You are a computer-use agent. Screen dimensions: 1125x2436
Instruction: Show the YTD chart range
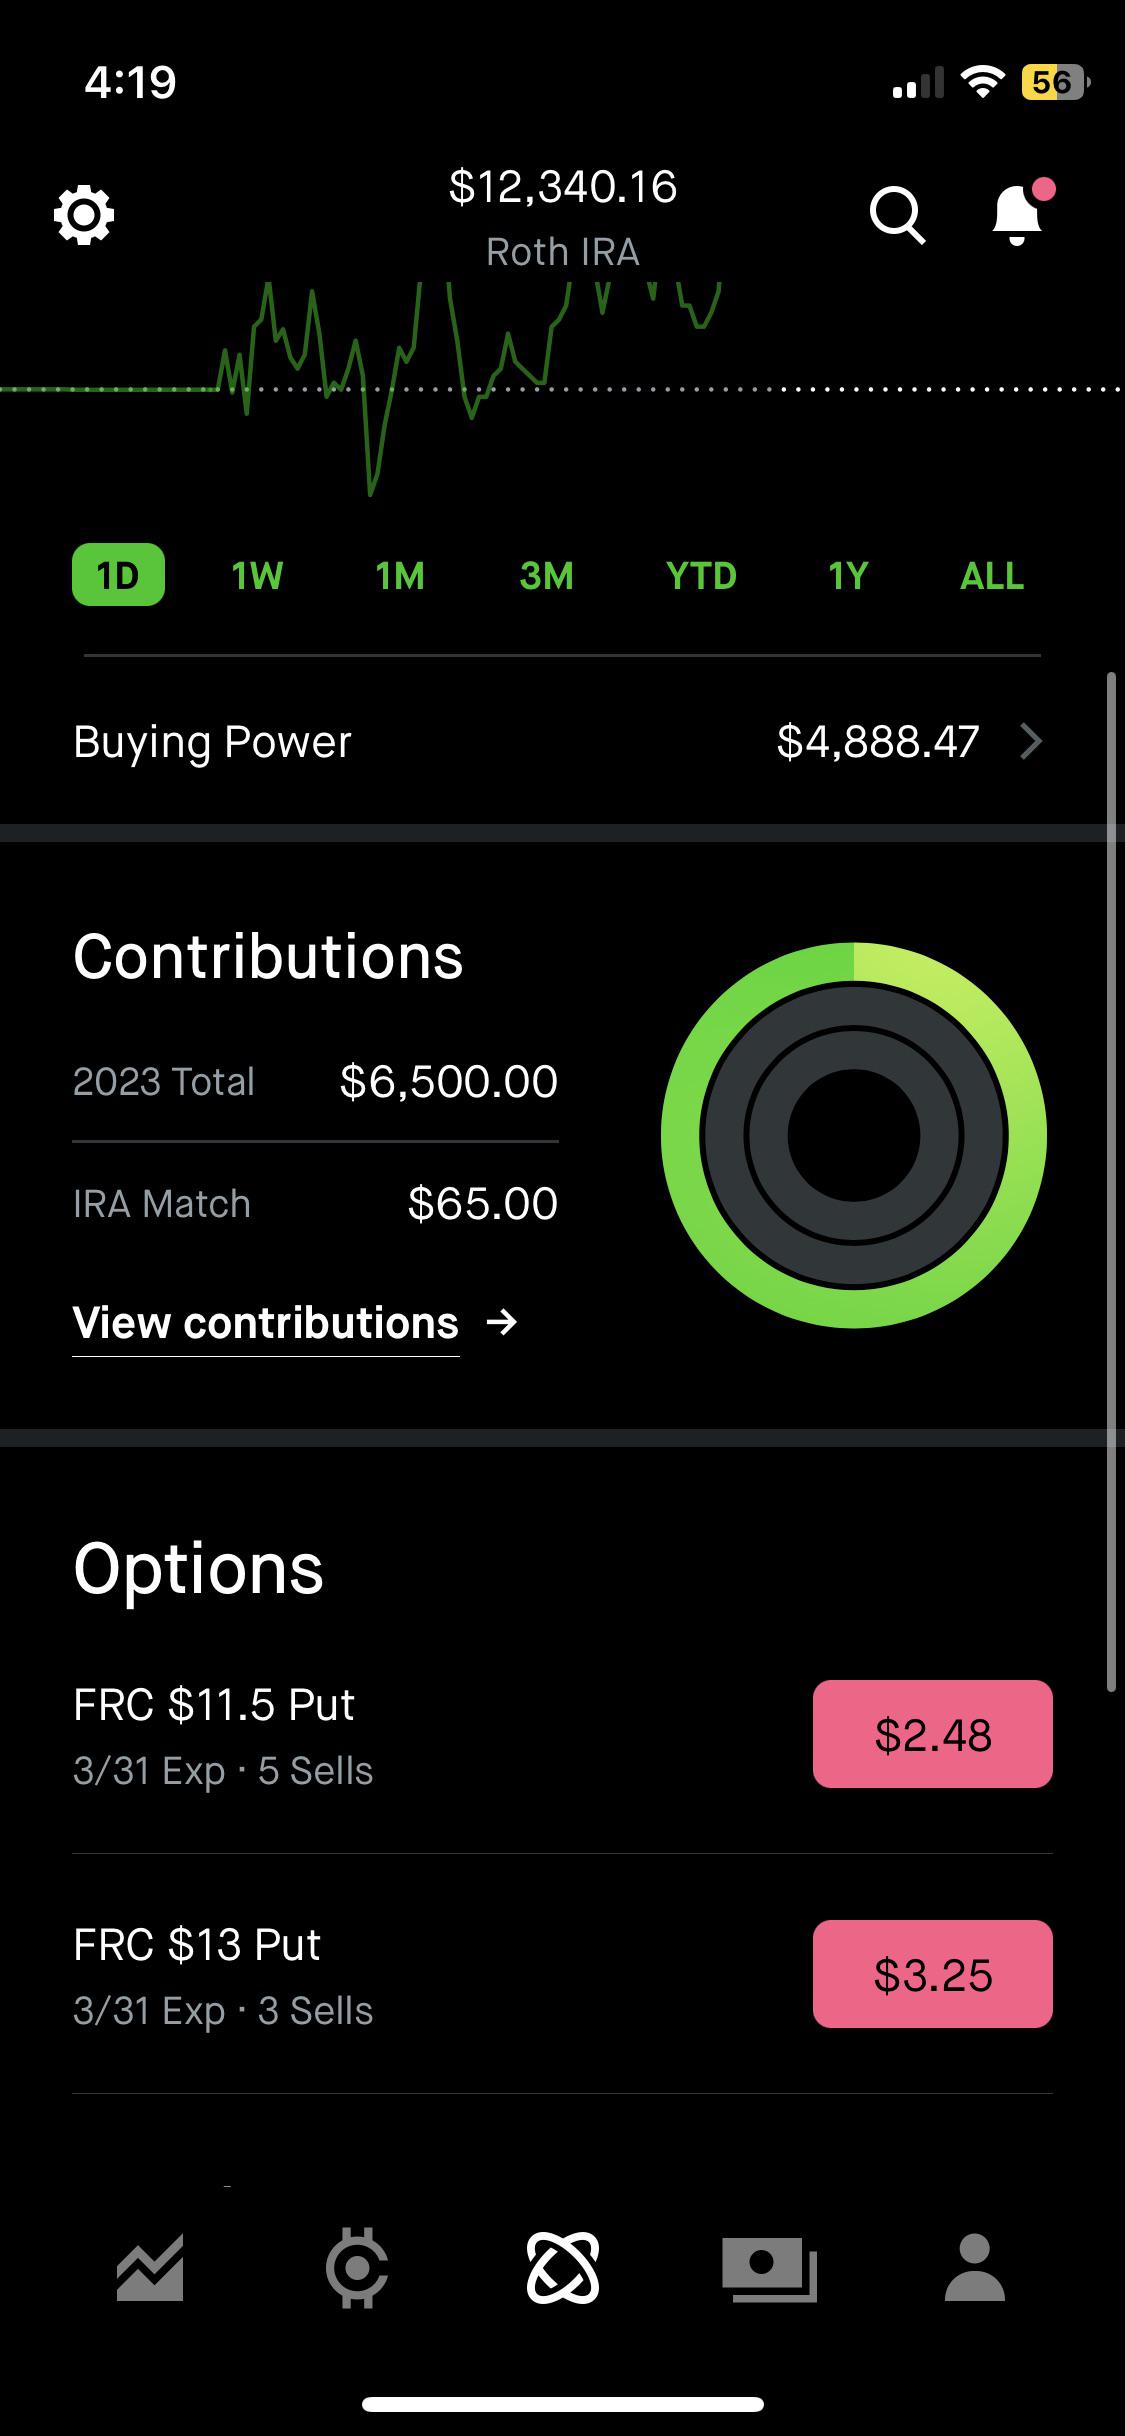(x=701, y=575)
